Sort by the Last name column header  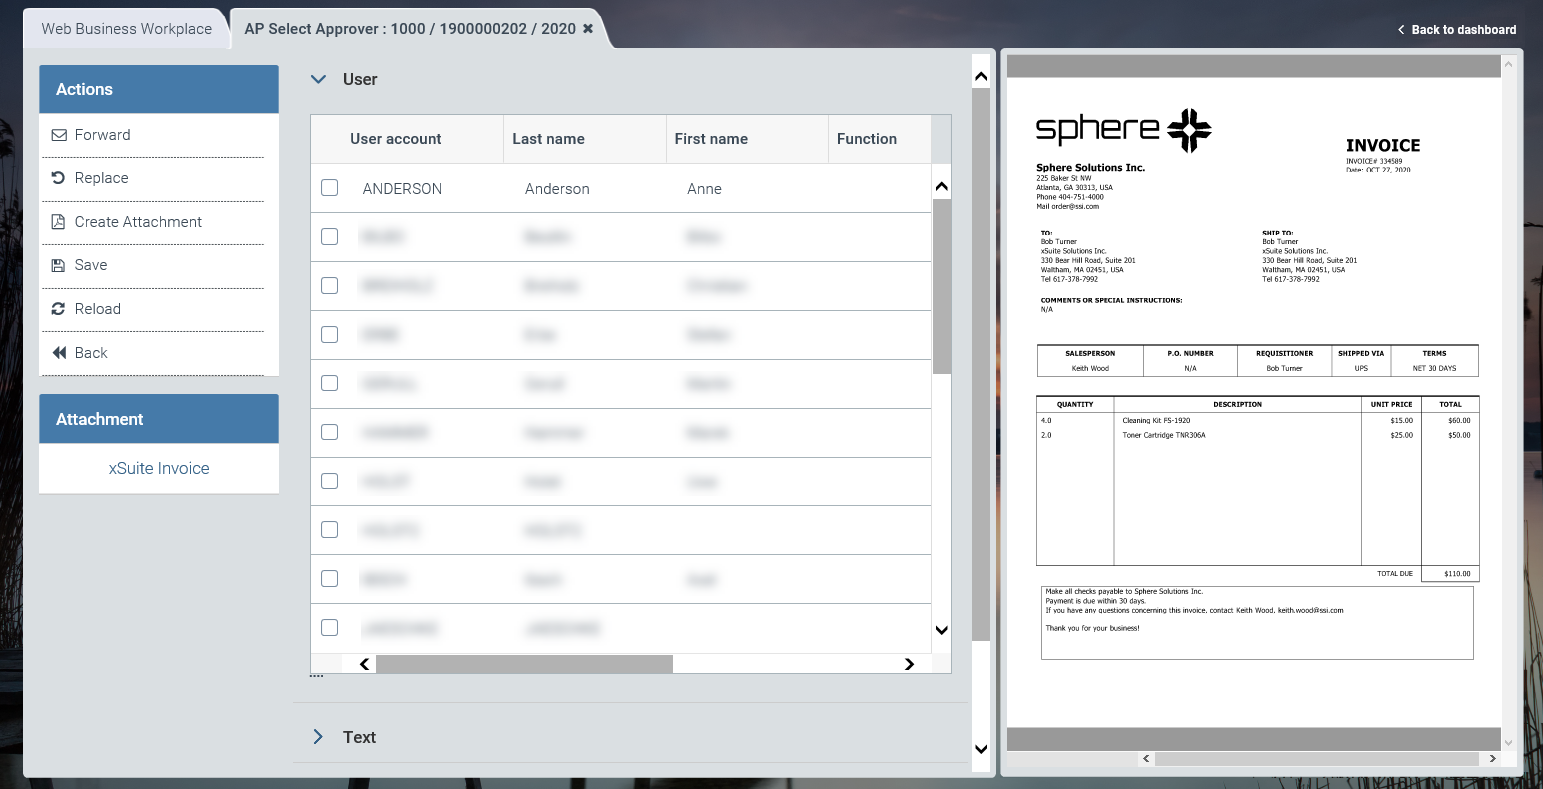click(548, 139)
